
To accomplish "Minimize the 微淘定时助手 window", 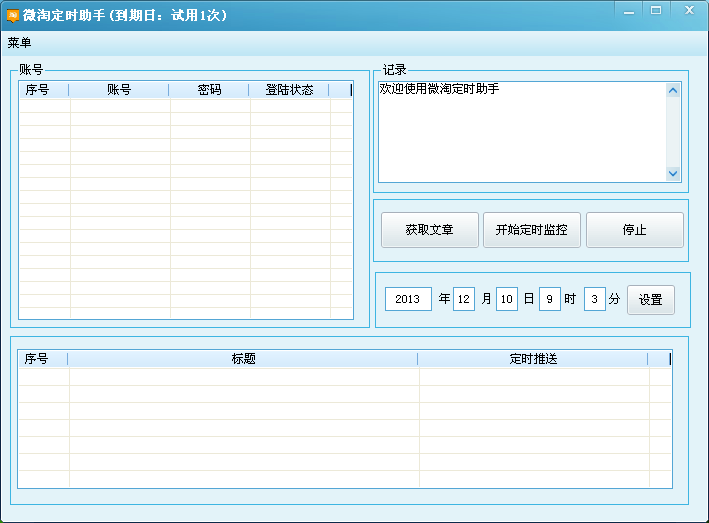I will pyautogui.click(x=629, y=12).
